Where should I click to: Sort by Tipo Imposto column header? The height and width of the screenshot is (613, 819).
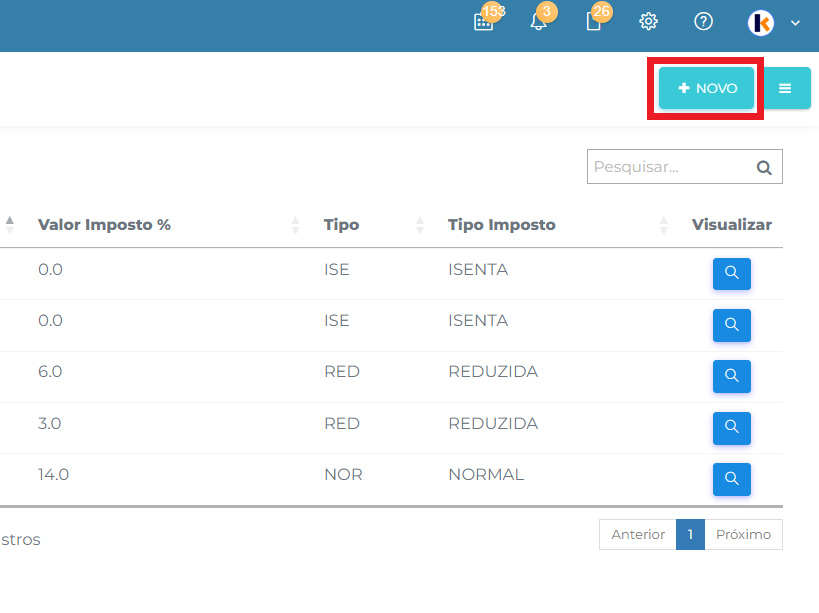[501, 225]
